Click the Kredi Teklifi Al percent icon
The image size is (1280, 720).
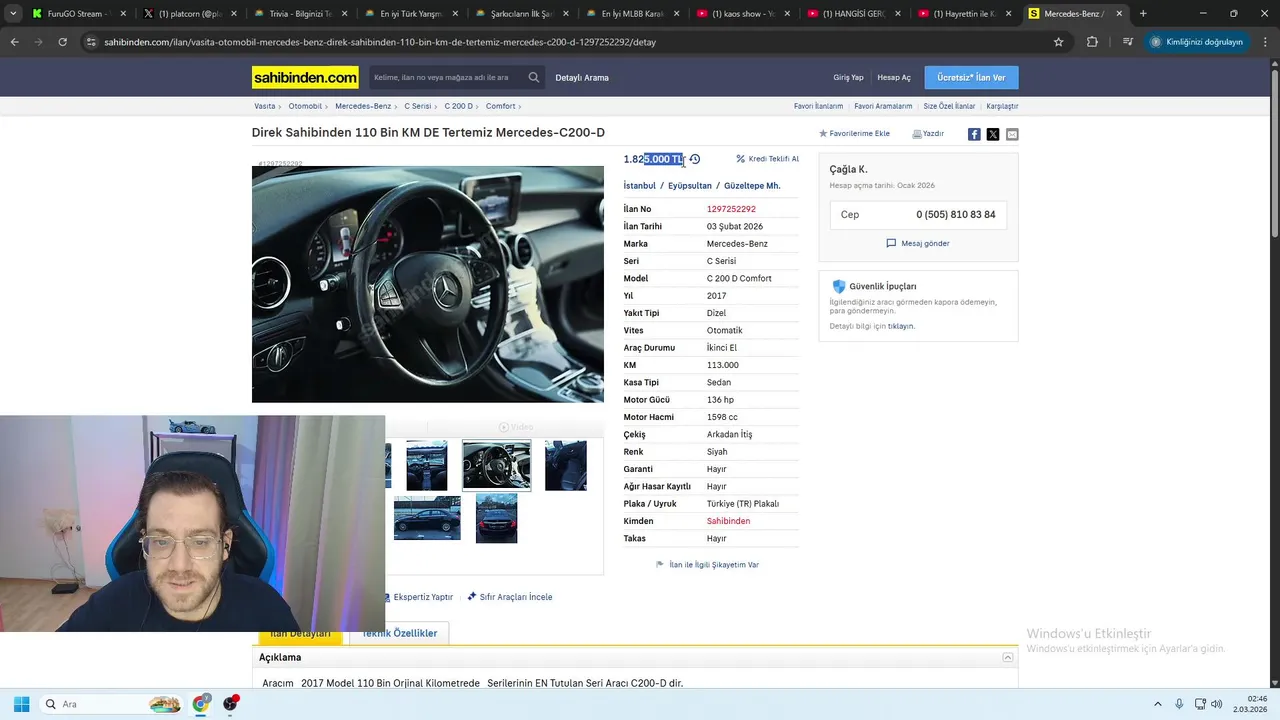[x=741, y=159]
